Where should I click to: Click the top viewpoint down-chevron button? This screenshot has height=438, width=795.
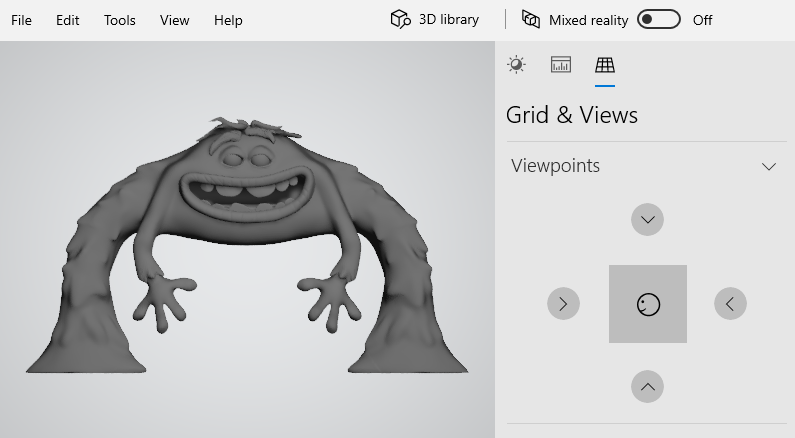647,220
